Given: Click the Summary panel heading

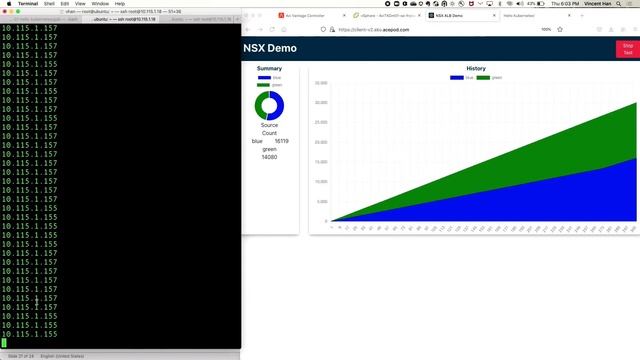Looking at the screenshot, I should point(269,69).
